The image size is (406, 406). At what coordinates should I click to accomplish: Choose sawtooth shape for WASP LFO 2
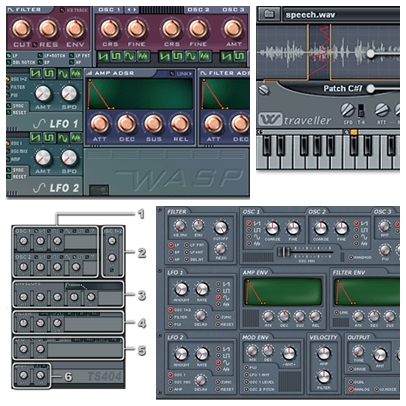click(x=36, y=137)
